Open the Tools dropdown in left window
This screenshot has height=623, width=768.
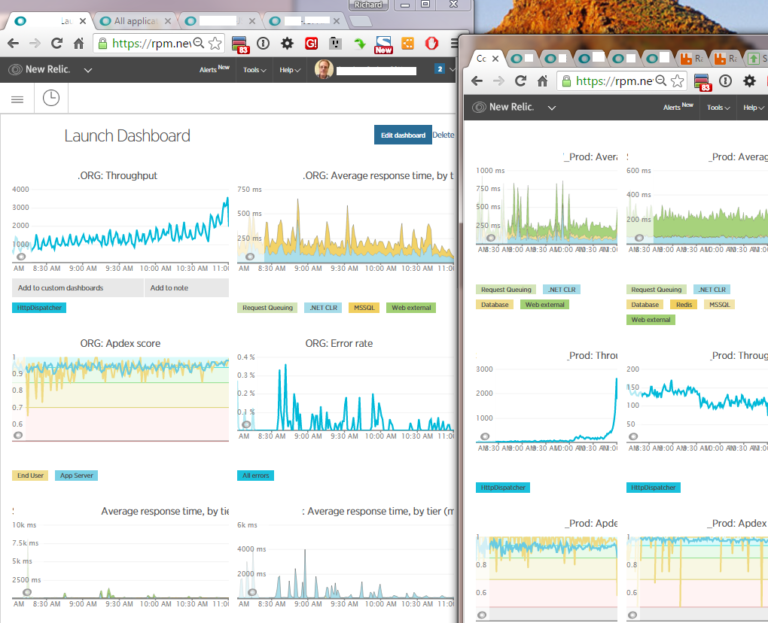(x=254, y=70)
